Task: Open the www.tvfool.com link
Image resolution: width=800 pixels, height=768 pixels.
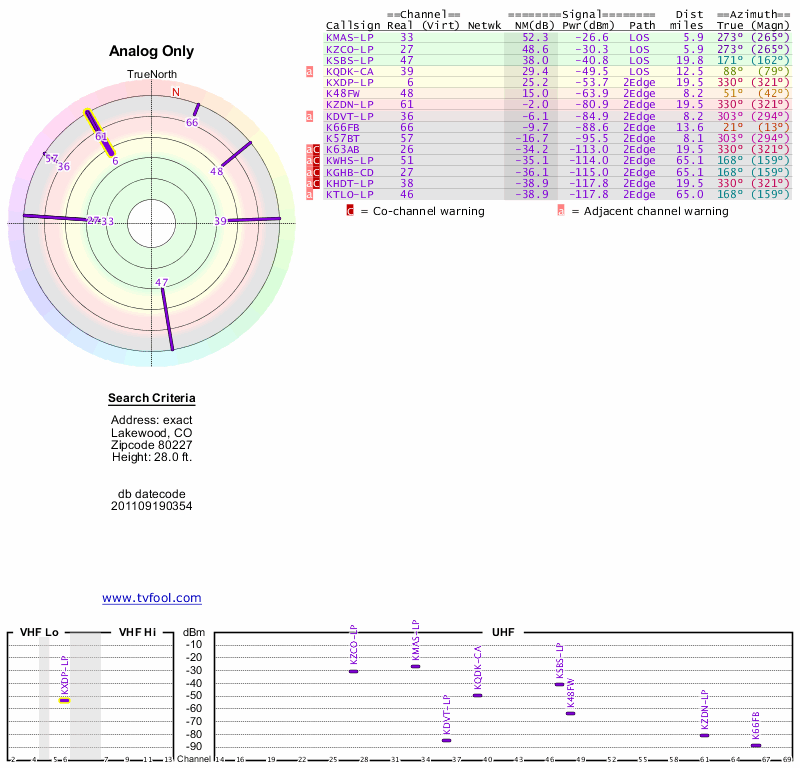Action: [x=152, y=598]
